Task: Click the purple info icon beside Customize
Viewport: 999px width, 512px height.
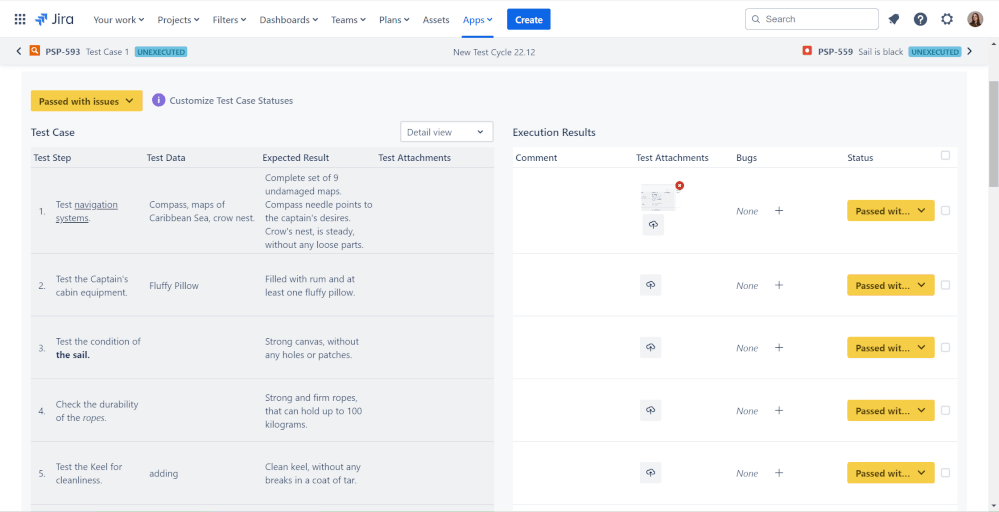Action: [x=159, y=100]
